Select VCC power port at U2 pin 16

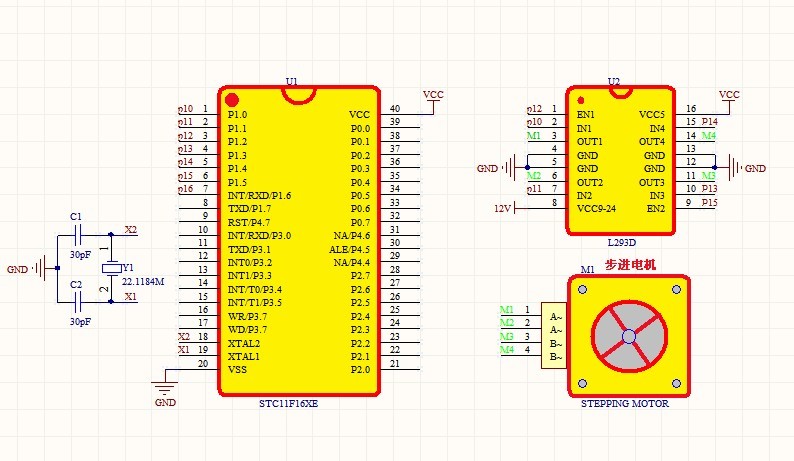729,97
